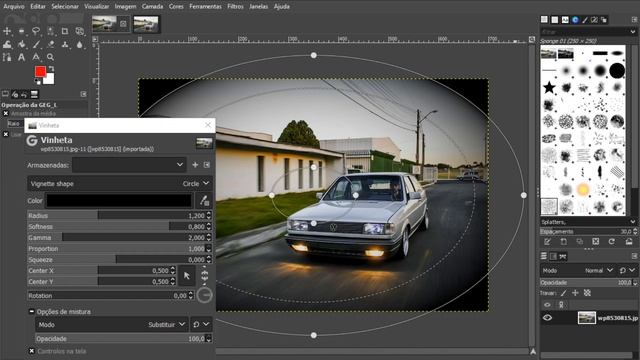The image size is (640, 360).
Task: Open the Camada menu
Action: point(152,7)
